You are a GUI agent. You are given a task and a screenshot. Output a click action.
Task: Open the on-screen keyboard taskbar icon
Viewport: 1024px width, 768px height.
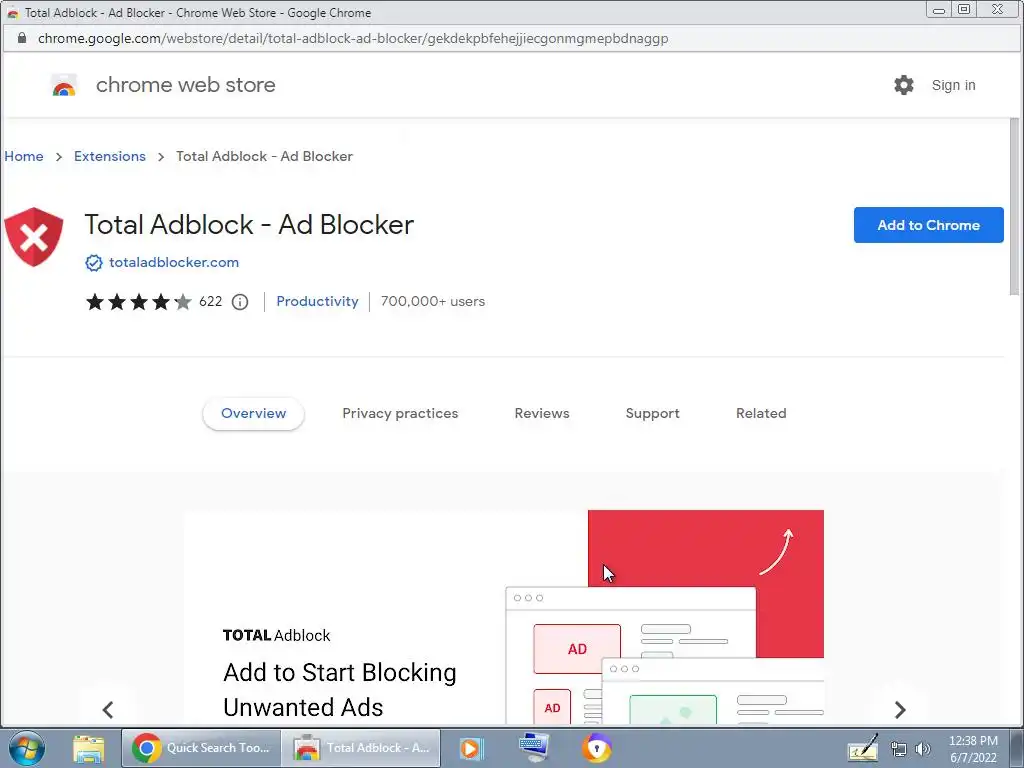(534, 748)
